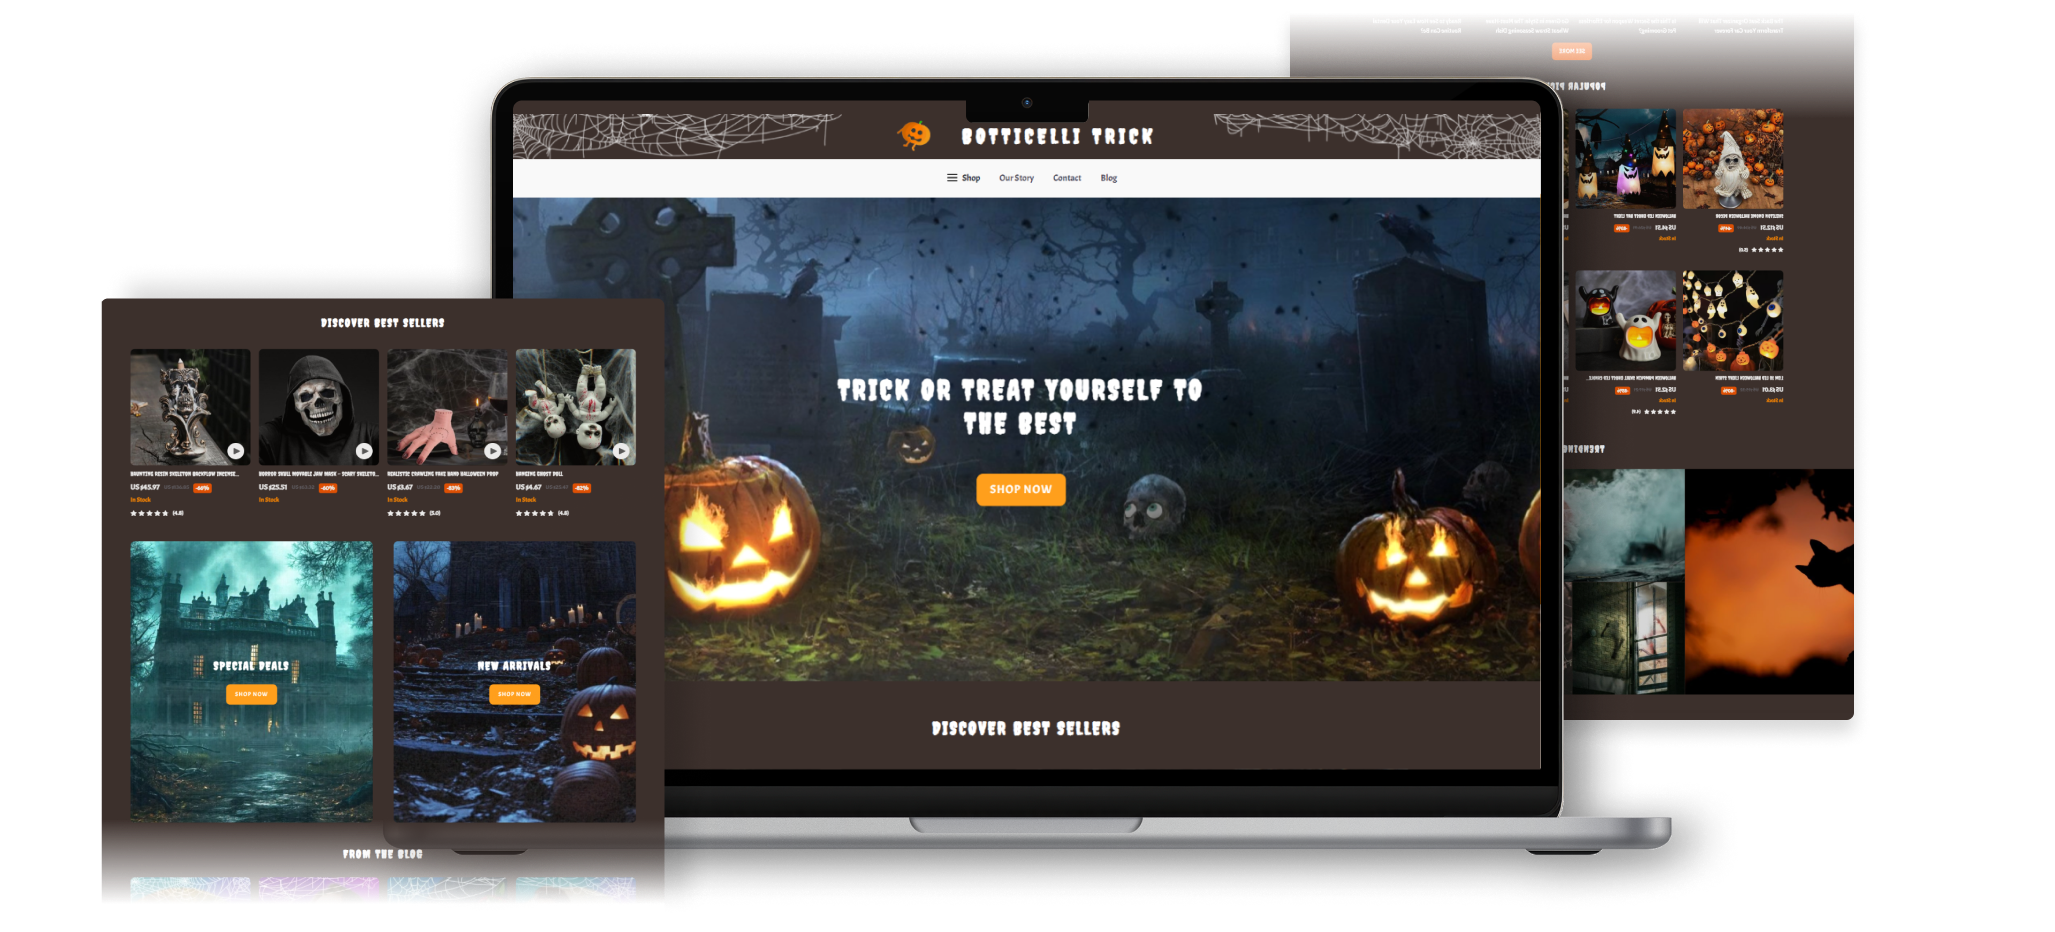Click the pumpkin logo icon in the header
The image size is (2055, 932).
(x=913, y=135)
